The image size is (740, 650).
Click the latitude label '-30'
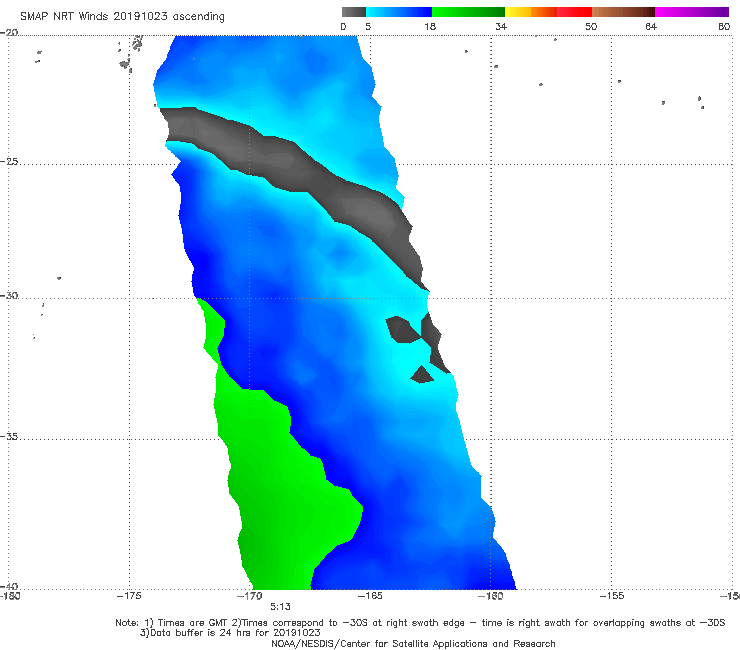tap(9, 295)
